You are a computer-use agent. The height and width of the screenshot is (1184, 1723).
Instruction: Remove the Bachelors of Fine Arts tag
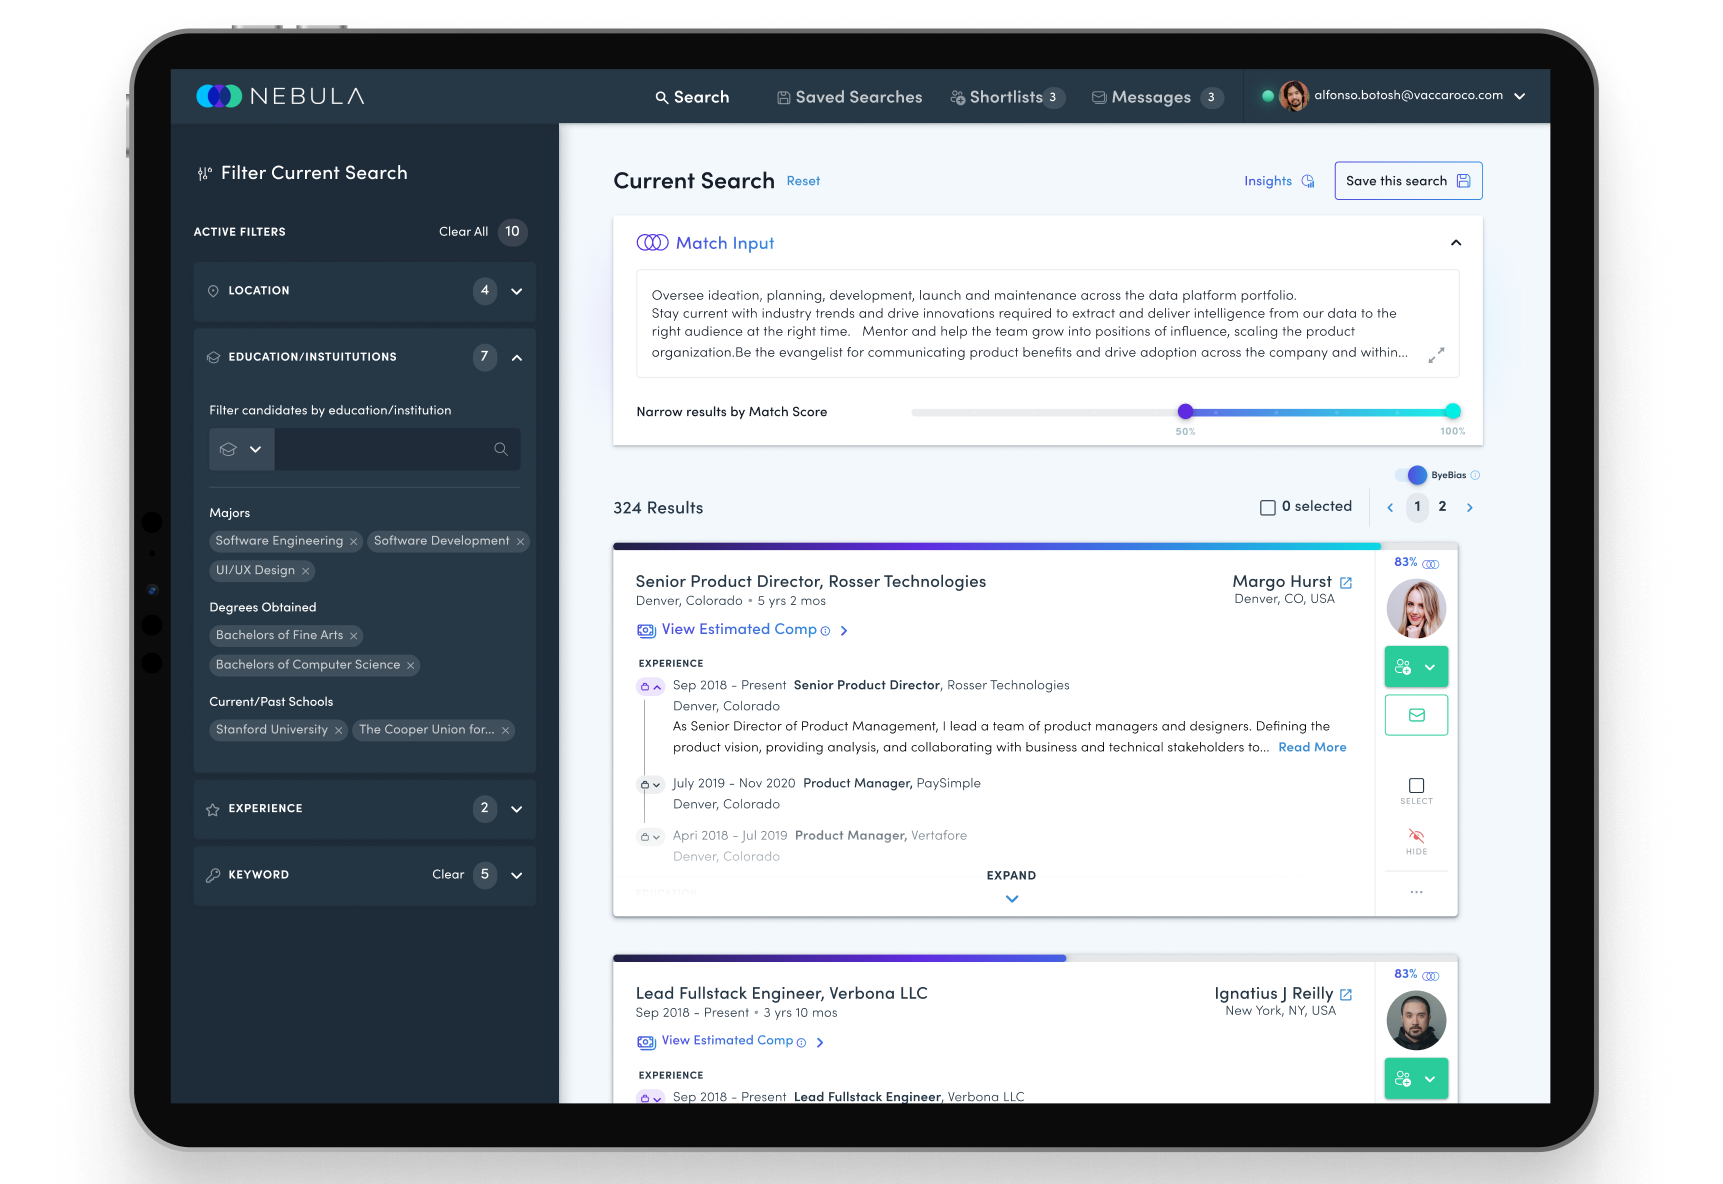pos(353,636)
